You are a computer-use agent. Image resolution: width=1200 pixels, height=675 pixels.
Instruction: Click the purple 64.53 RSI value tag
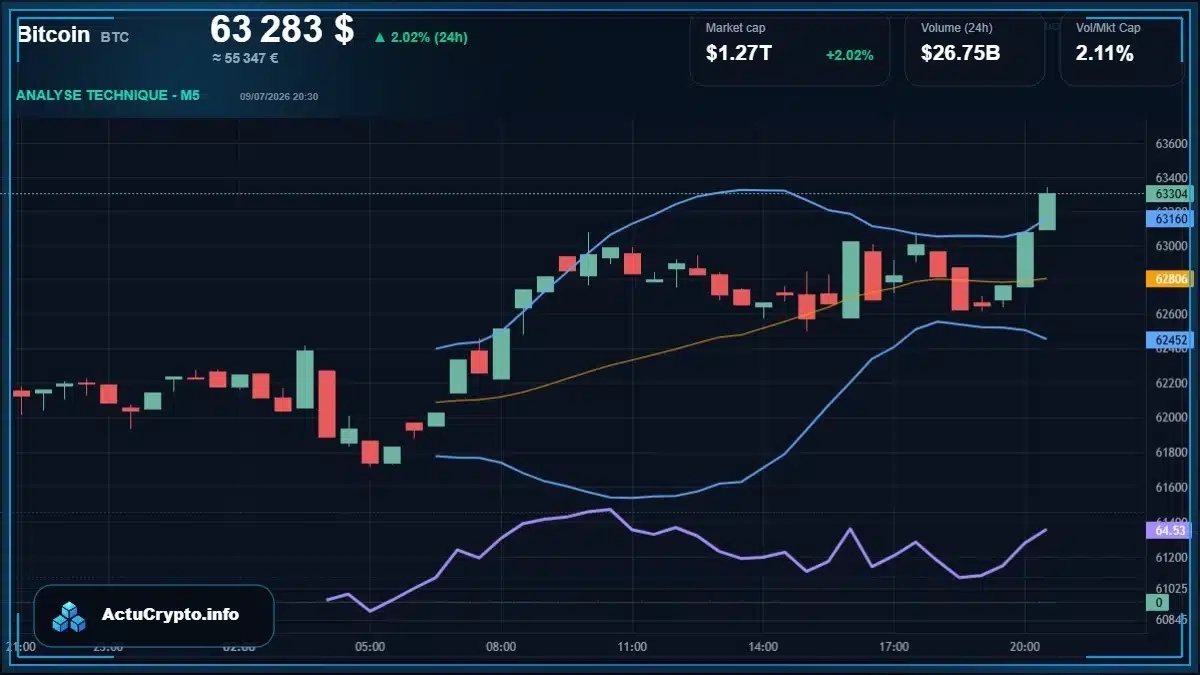click(x=1170, y=530)
